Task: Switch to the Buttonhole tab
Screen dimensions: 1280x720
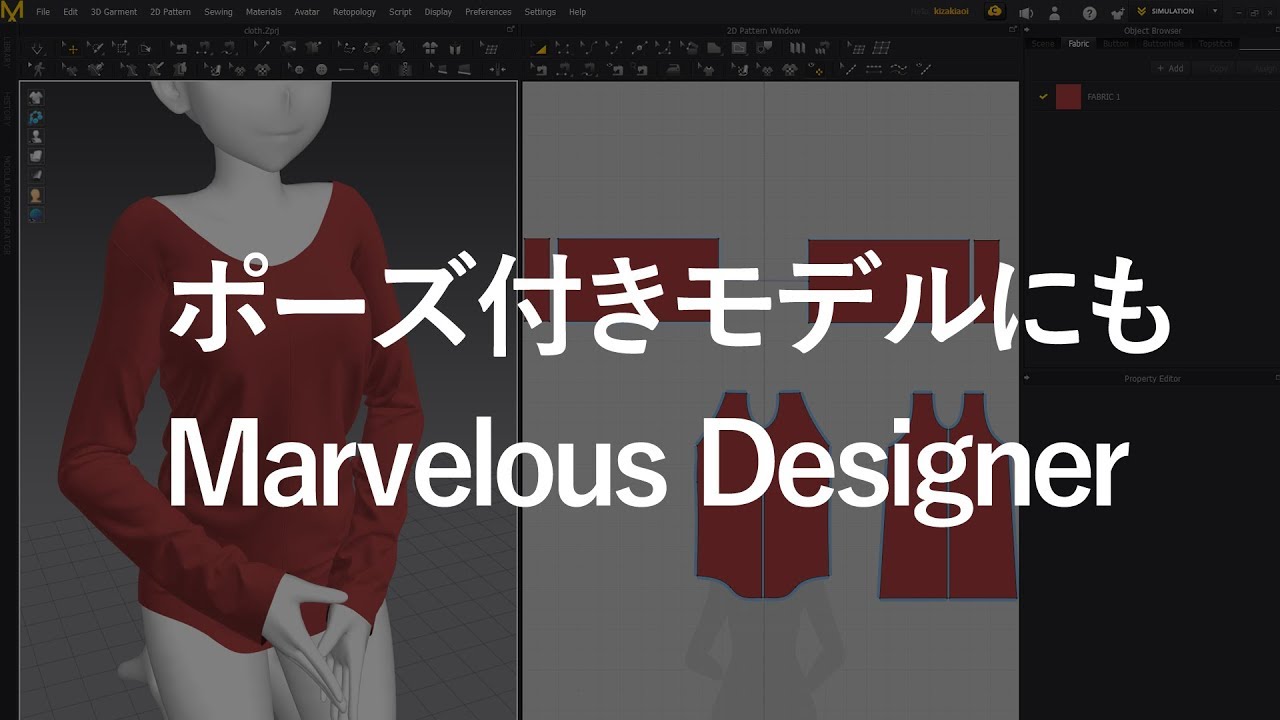Action: point(1162,44)
